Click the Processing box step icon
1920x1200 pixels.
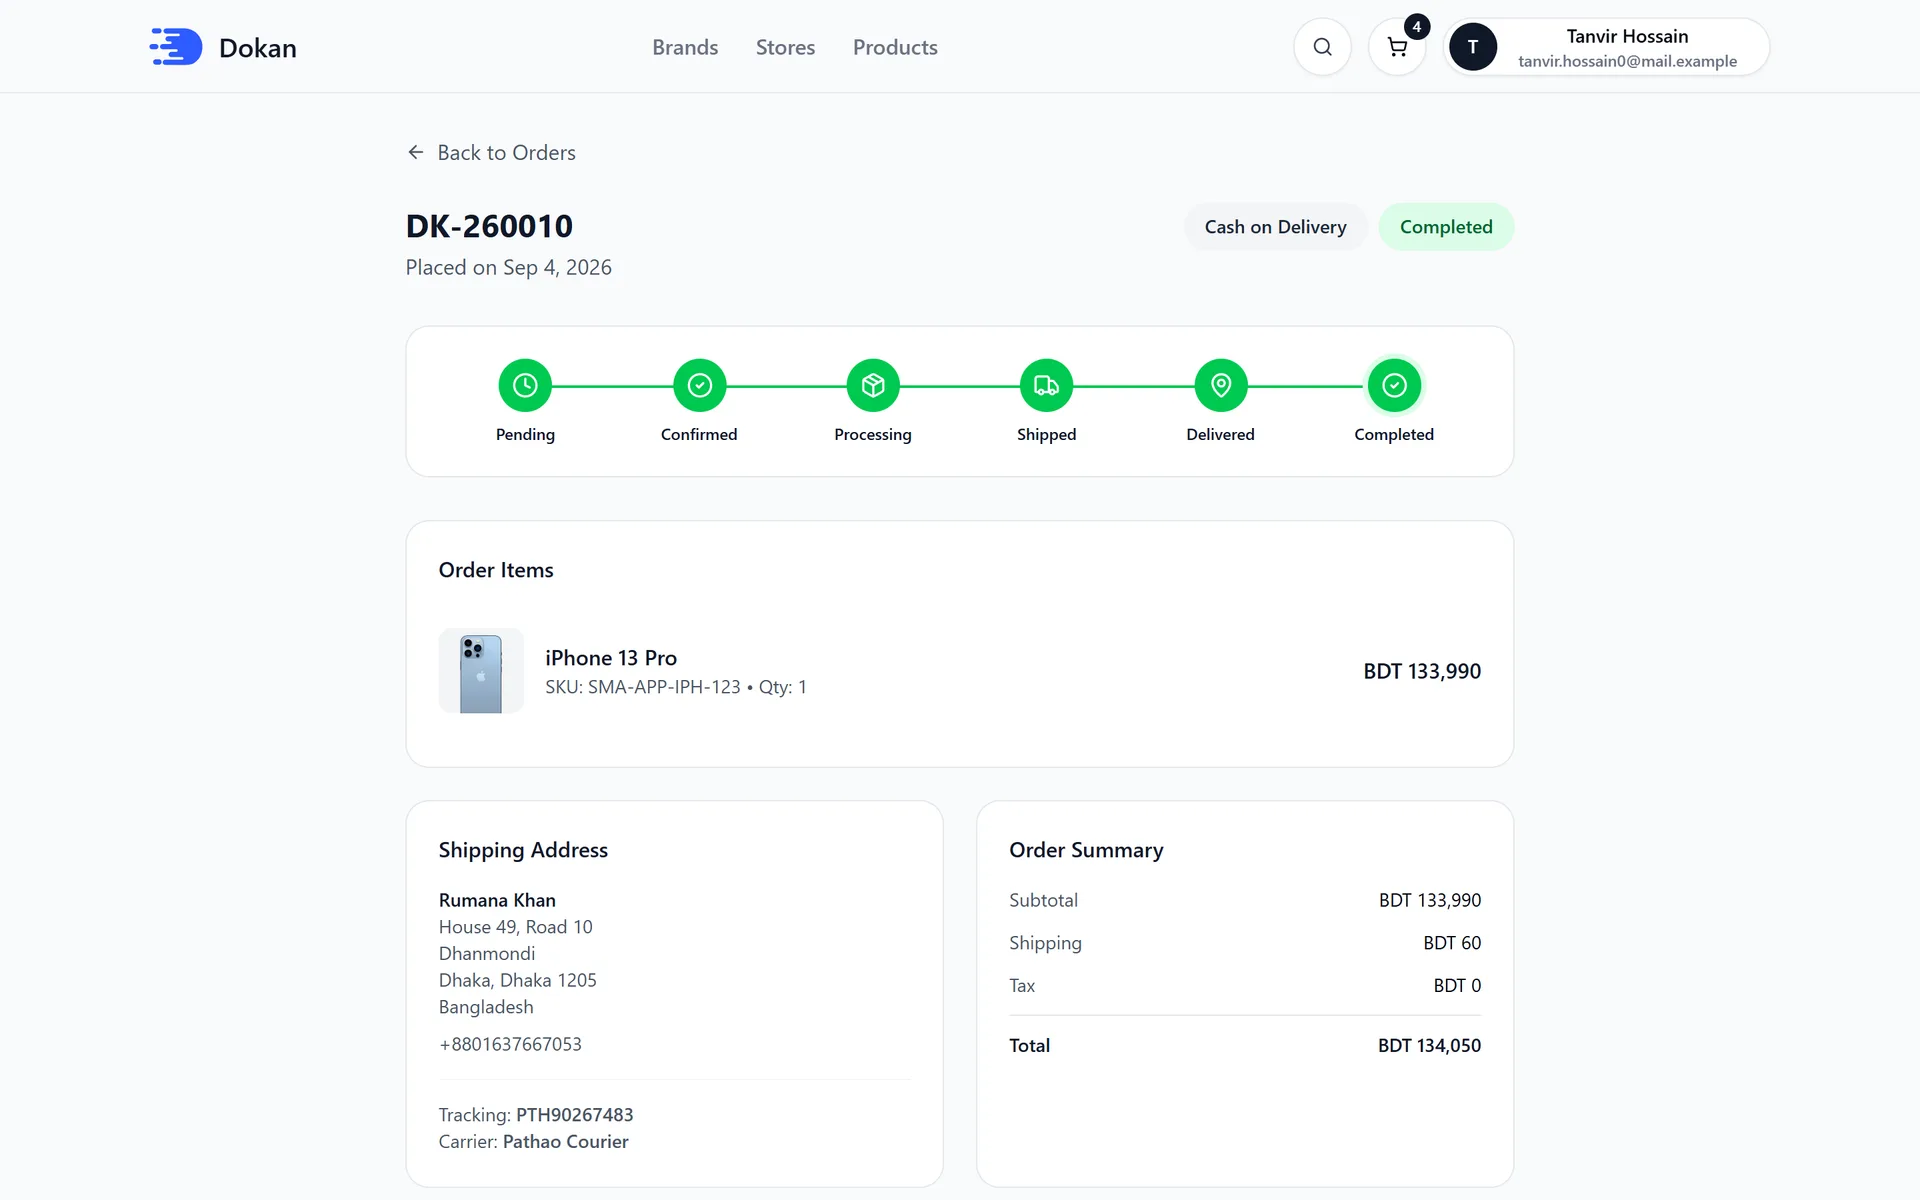(873, 385)
